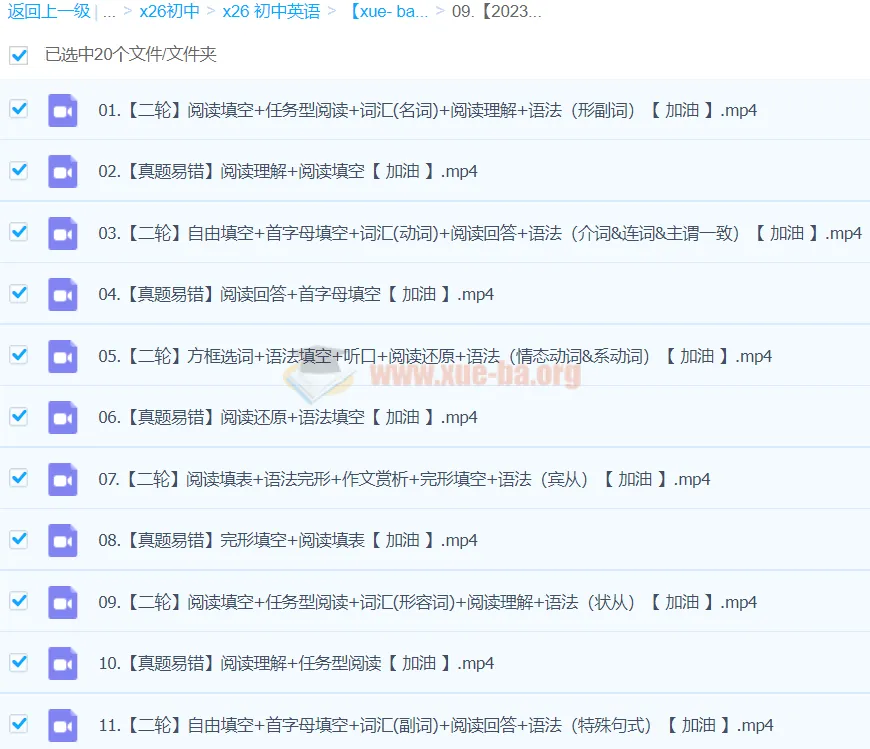Click video icon for file 01 【二轮】阅读填空
Viewport: 870px width, 749px height.
[62, 110]
